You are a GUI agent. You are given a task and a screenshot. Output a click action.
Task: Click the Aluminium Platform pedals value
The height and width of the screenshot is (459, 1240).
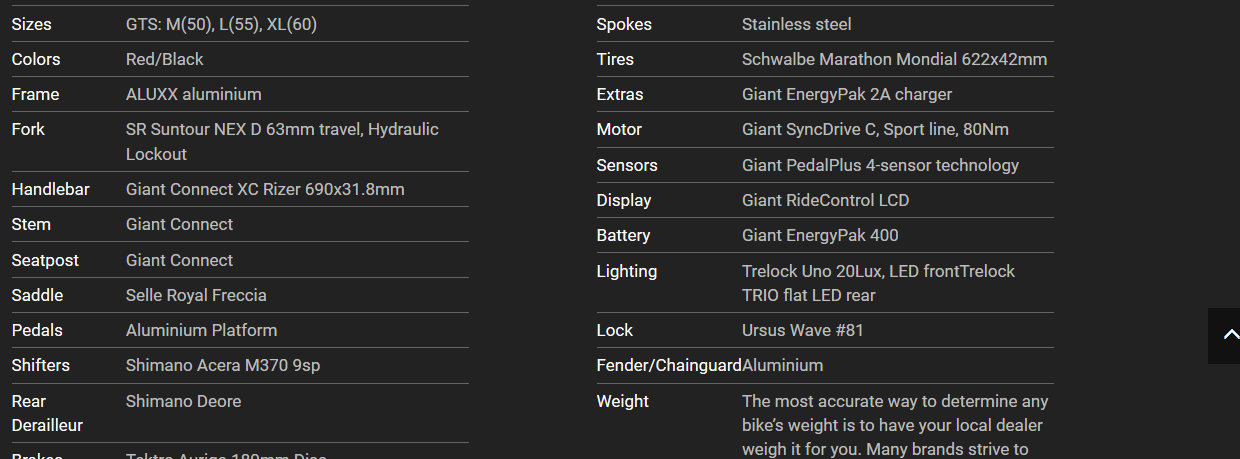point(201,330)
